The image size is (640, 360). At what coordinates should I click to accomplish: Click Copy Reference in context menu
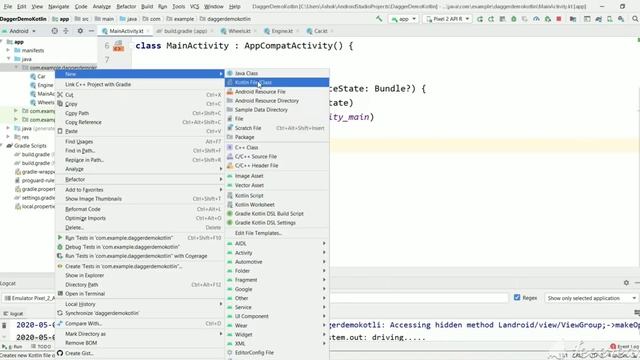(140, 122)
